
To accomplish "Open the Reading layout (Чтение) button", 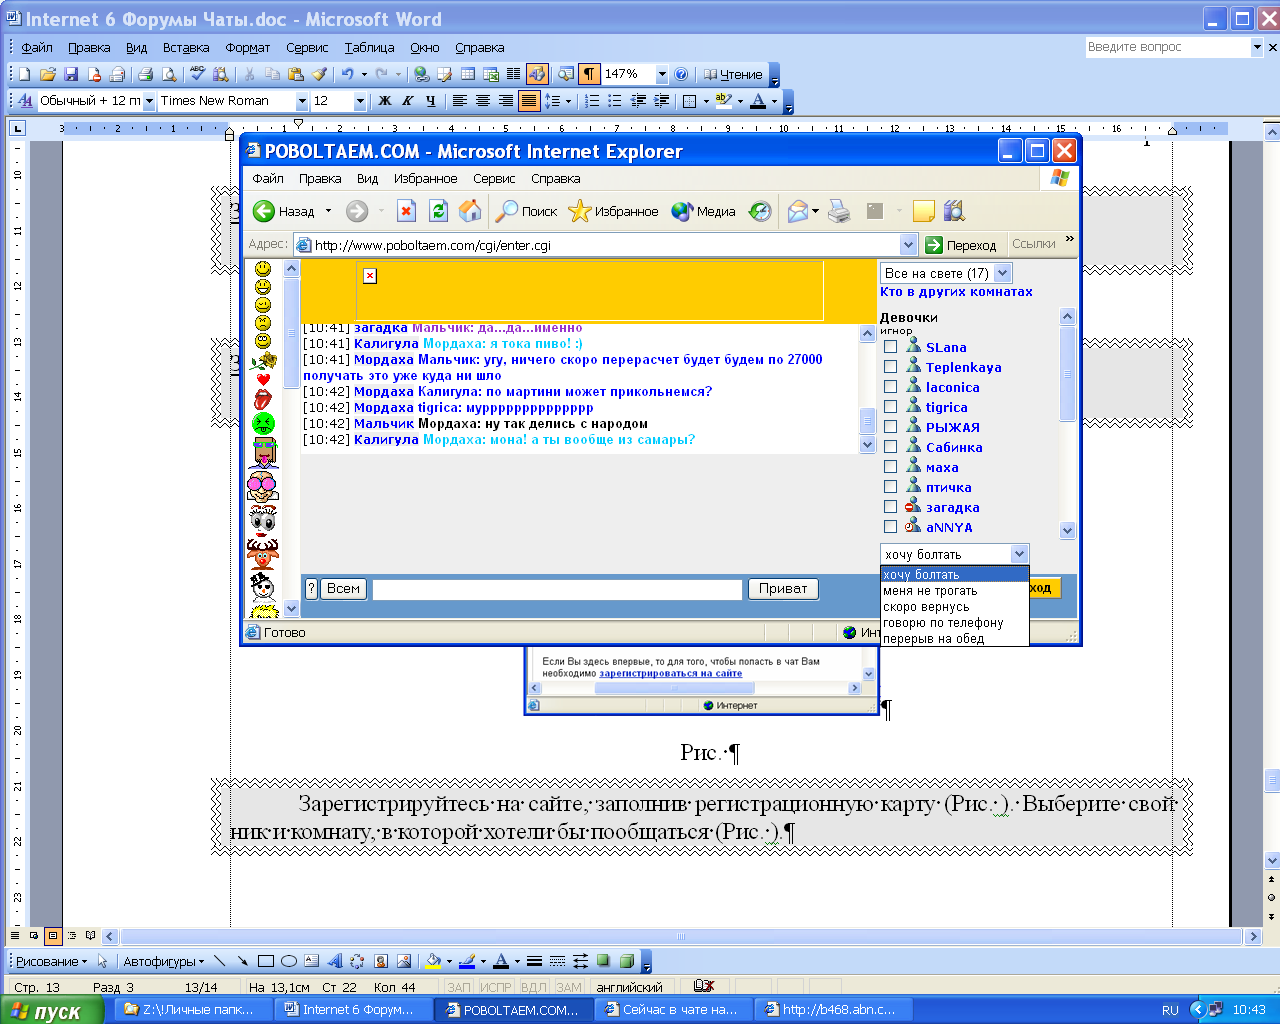I will click(x=733, y=74).
